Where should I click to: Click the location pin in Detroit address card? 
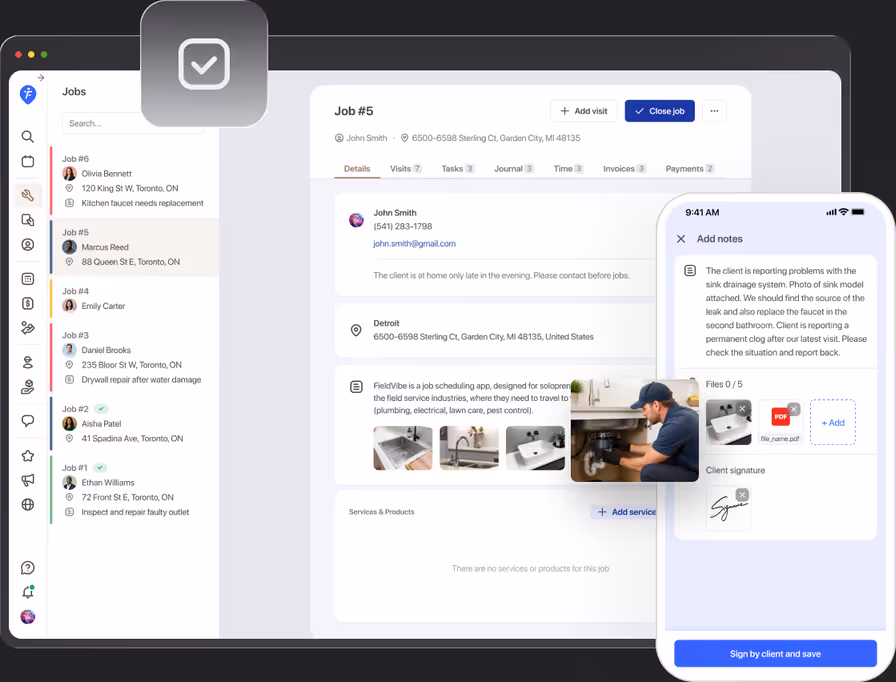[356, 330]
